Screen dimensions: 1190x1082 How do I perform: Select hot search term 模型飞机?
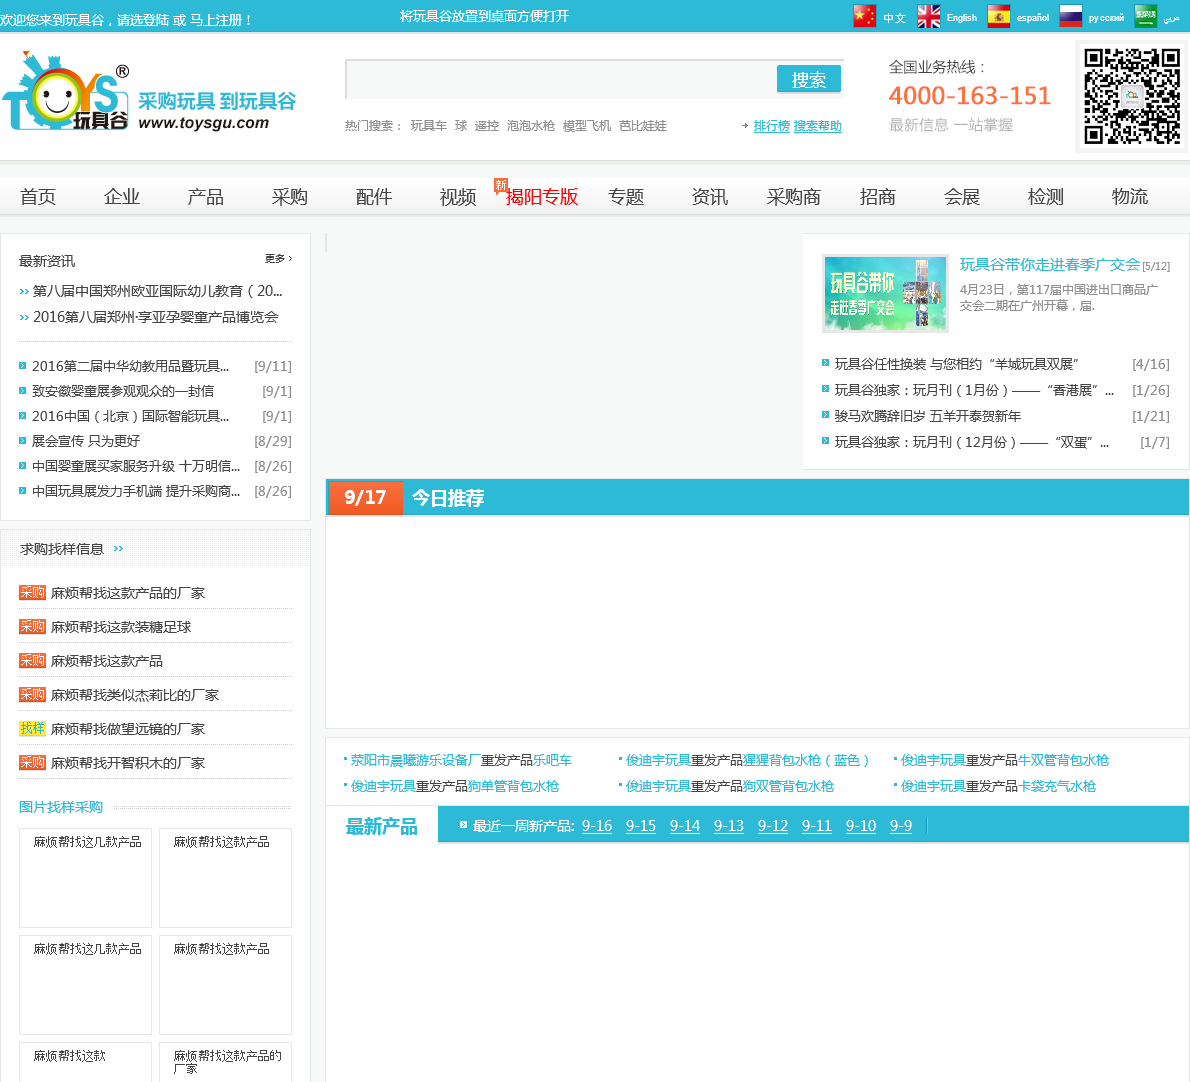point(586,126)
